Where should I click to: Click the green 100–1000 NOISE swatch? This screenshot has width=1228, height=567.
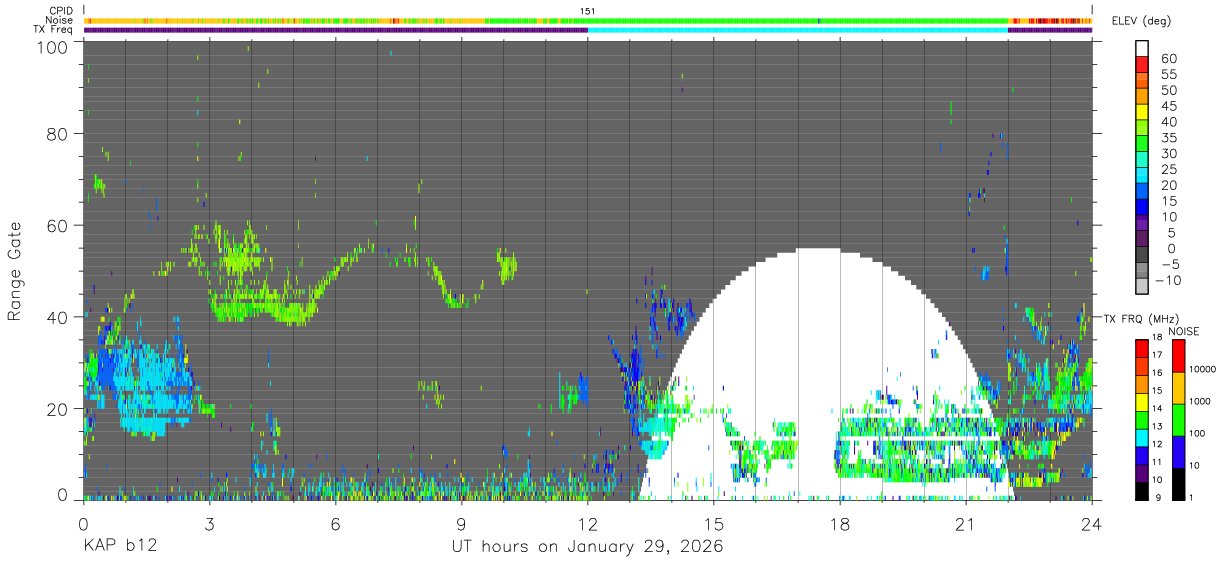(1177, 418)
